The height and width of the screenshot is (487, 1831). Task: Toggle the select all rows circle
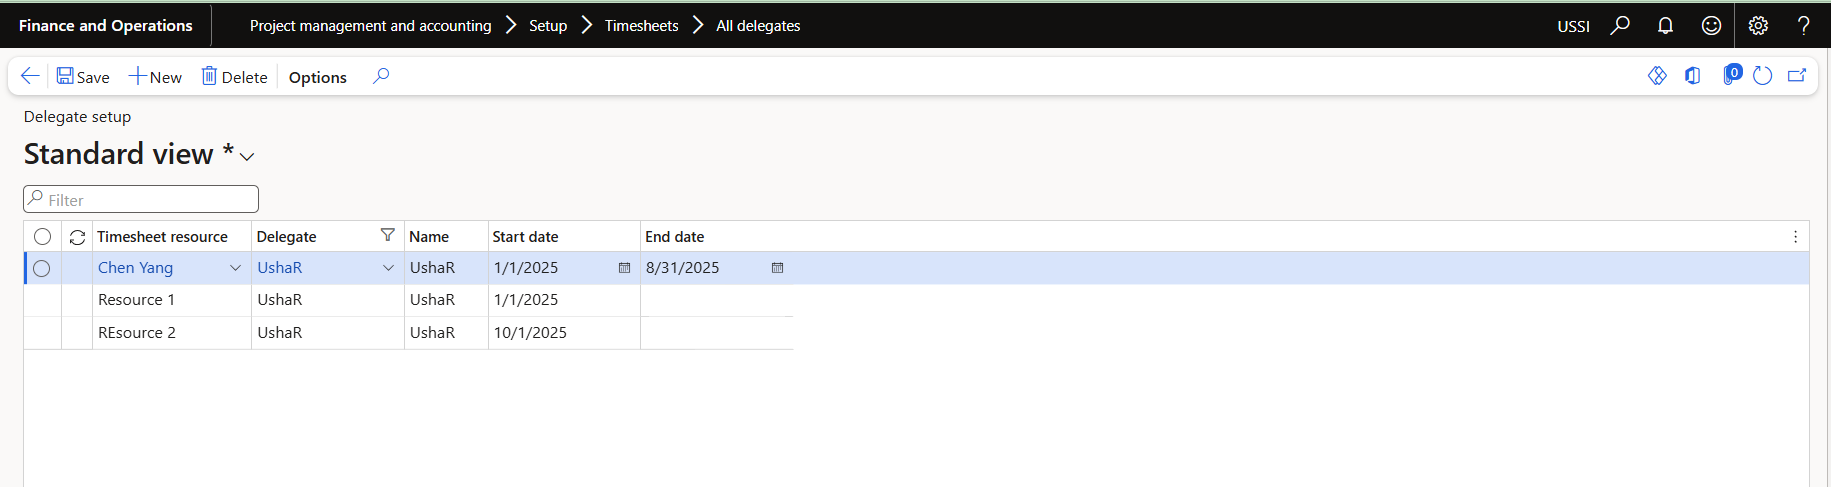pos(42,237)
